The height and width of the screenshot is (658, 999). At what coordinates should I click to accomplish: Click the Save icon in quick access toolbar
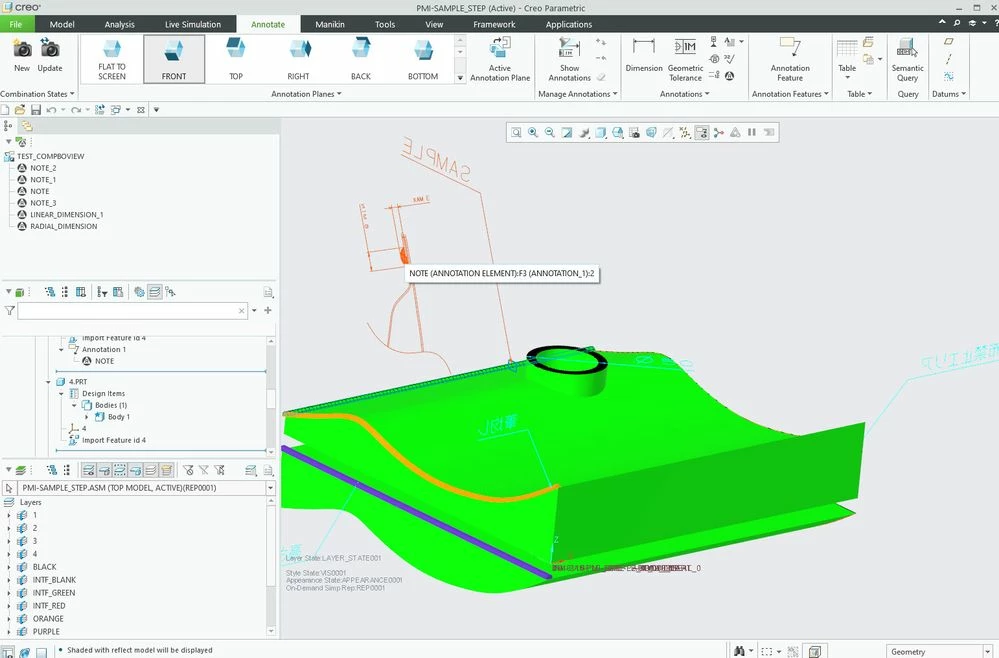[x=36, y=110]
